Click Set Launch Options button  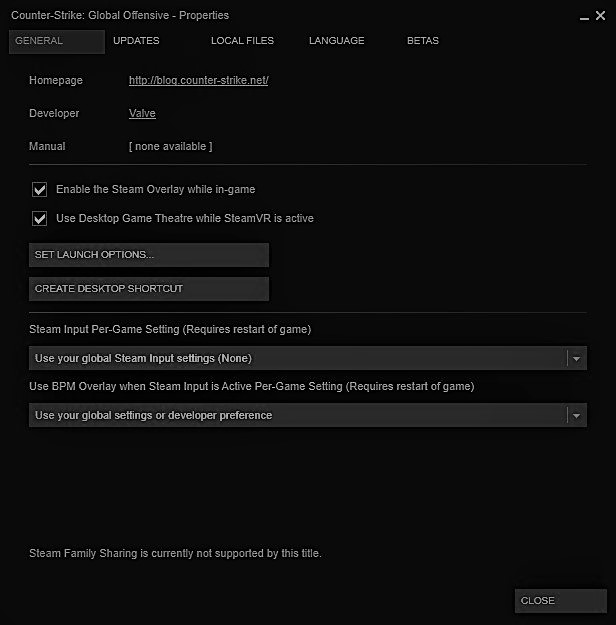149,255
